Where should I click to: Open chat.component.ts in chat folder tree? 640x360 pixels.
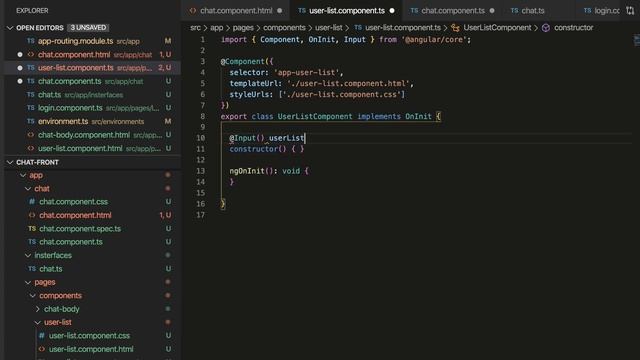tap(92, 242)
